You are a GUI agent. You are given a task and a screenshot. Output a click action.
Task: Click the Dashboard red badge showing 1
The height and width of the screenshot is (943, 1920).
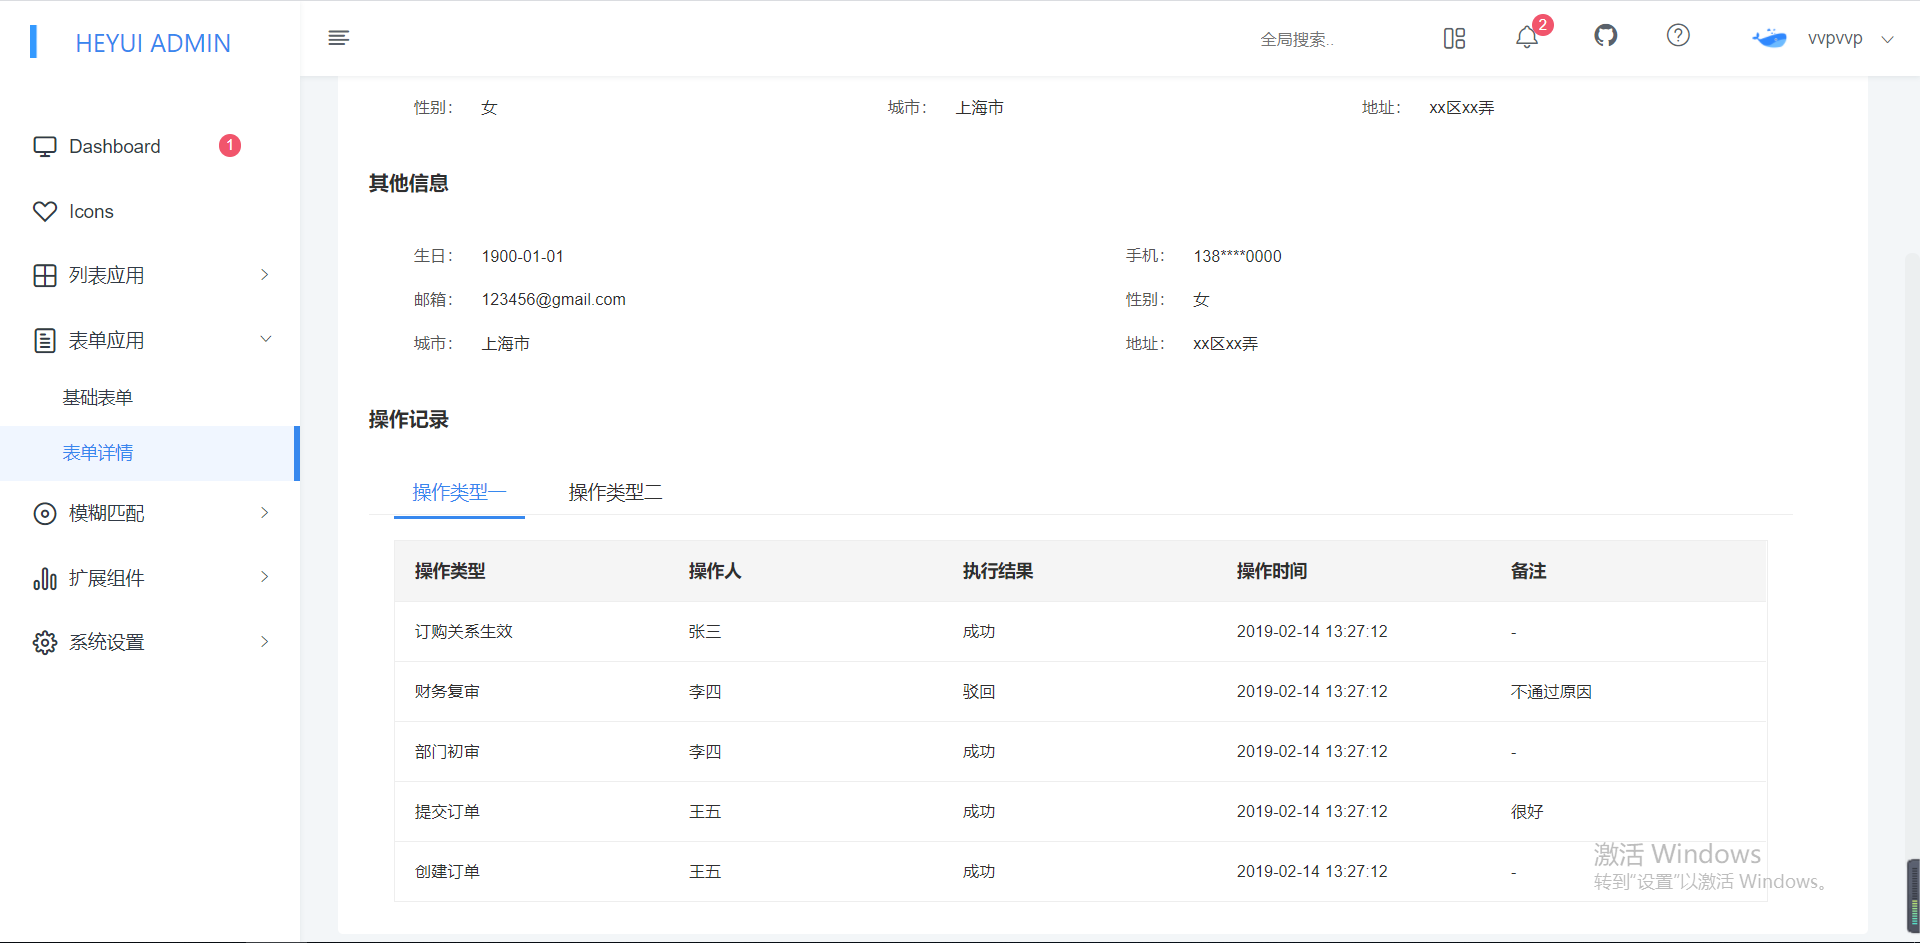tap(230, 146)
